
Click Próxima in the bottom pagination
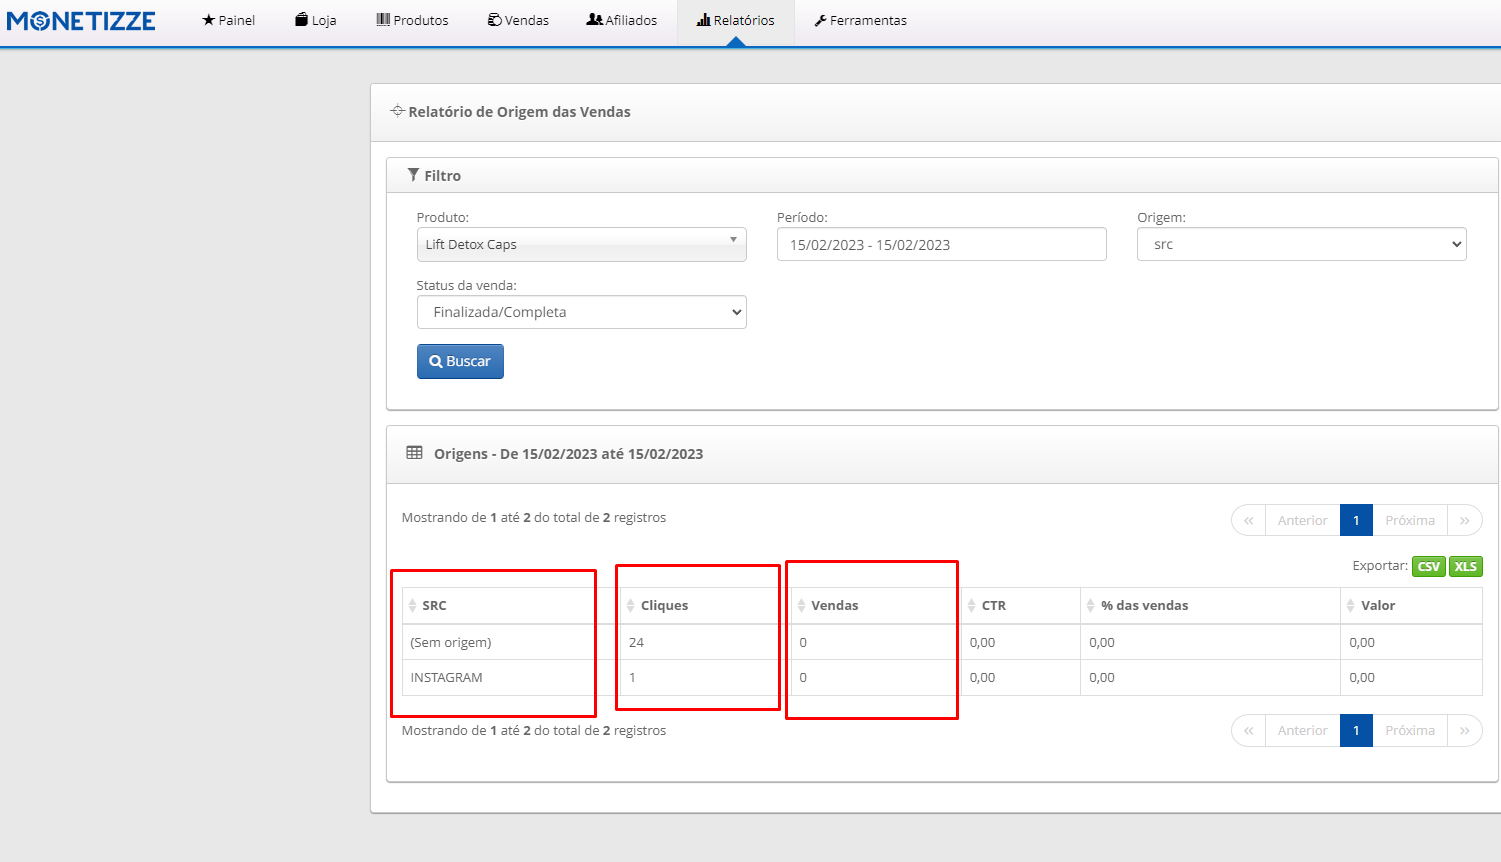point(1409,731)
